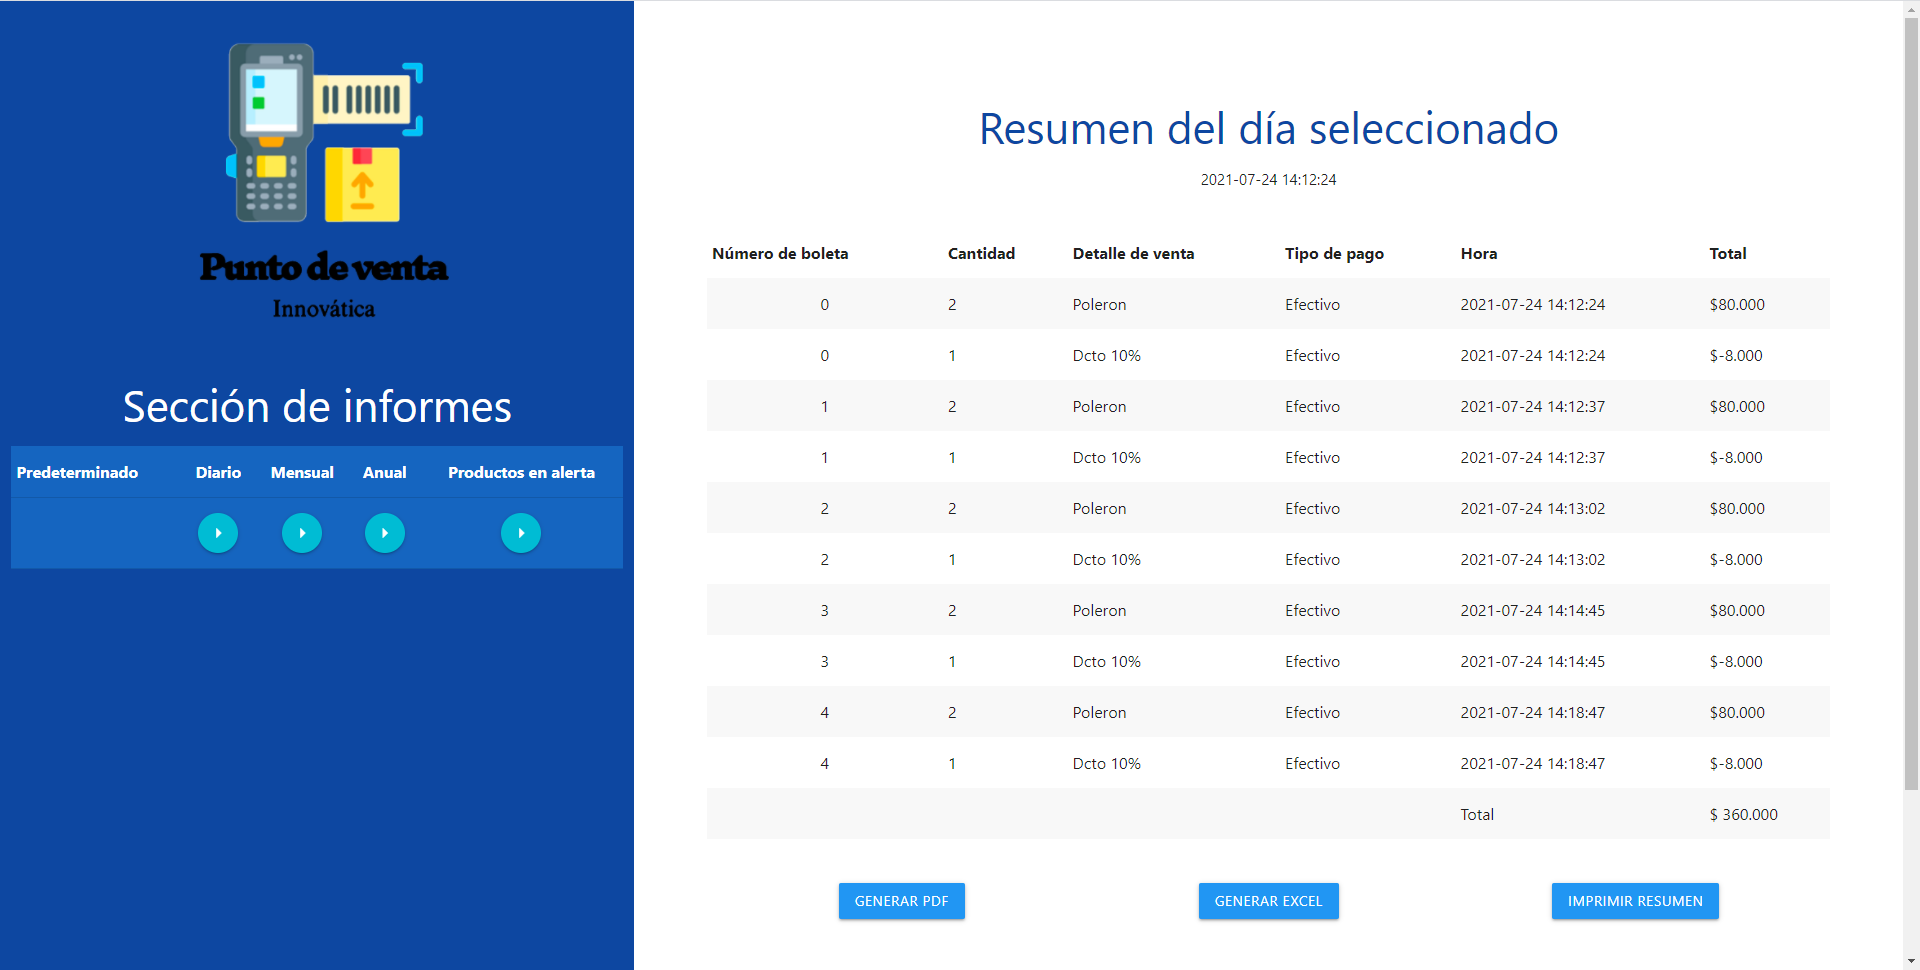Click the Número de boleta column header
Viewport: 1920px width, 970px height.
780,254
